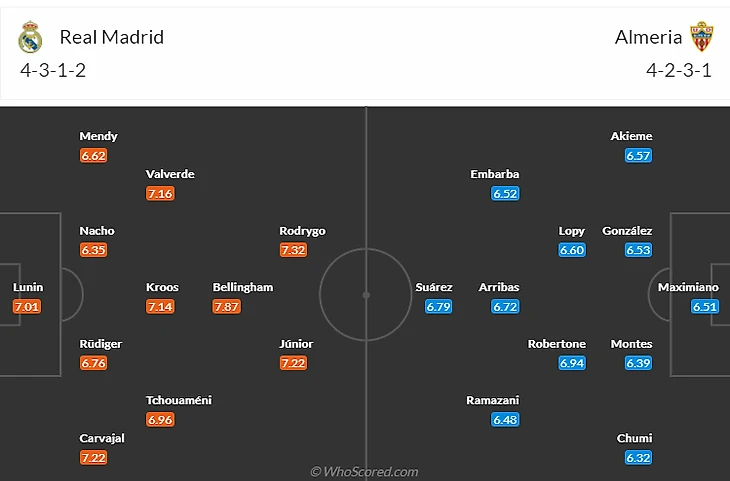Click Lunin's 7.01 rating badge
730x481 pixels.
27,306
